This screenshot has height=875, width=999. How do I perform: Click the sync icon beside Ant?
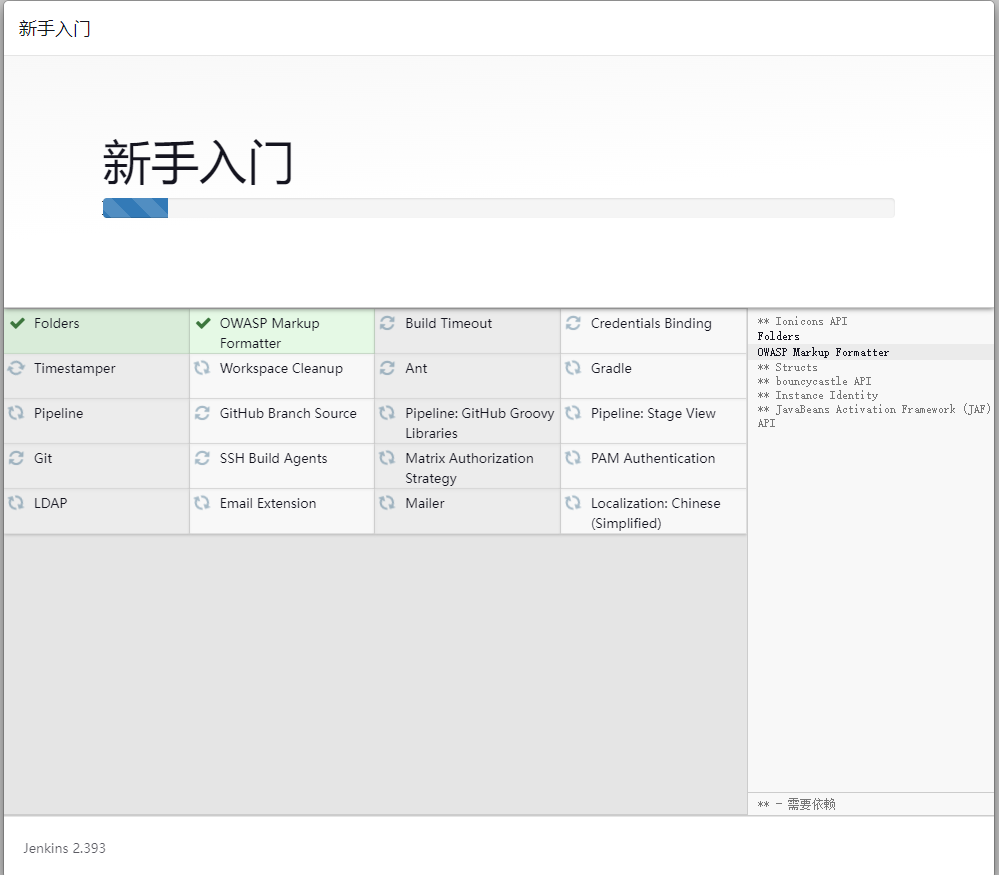[x=387, y=368]
